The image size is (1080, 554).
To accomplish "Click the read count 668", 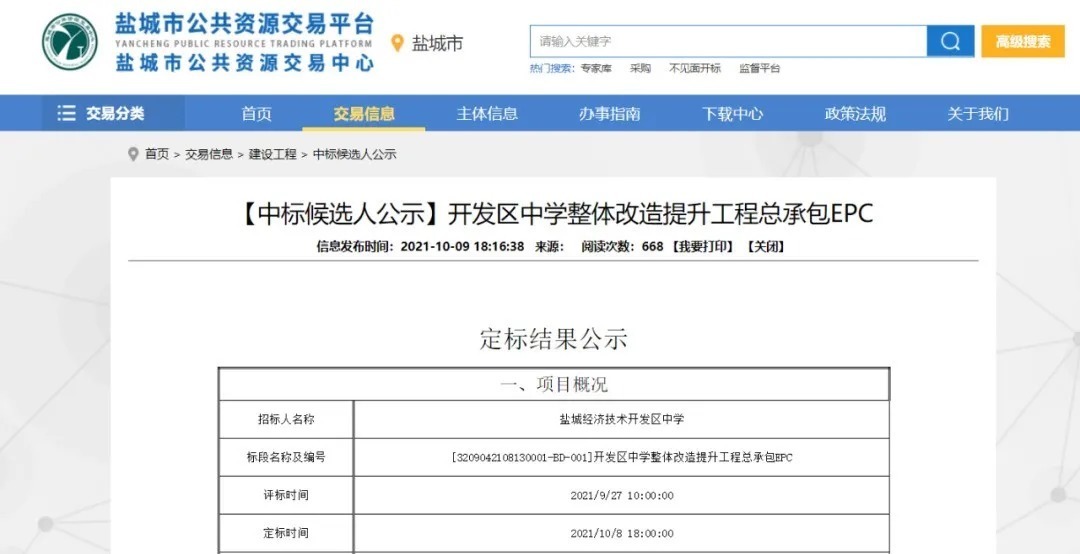I will pos(652,247).
